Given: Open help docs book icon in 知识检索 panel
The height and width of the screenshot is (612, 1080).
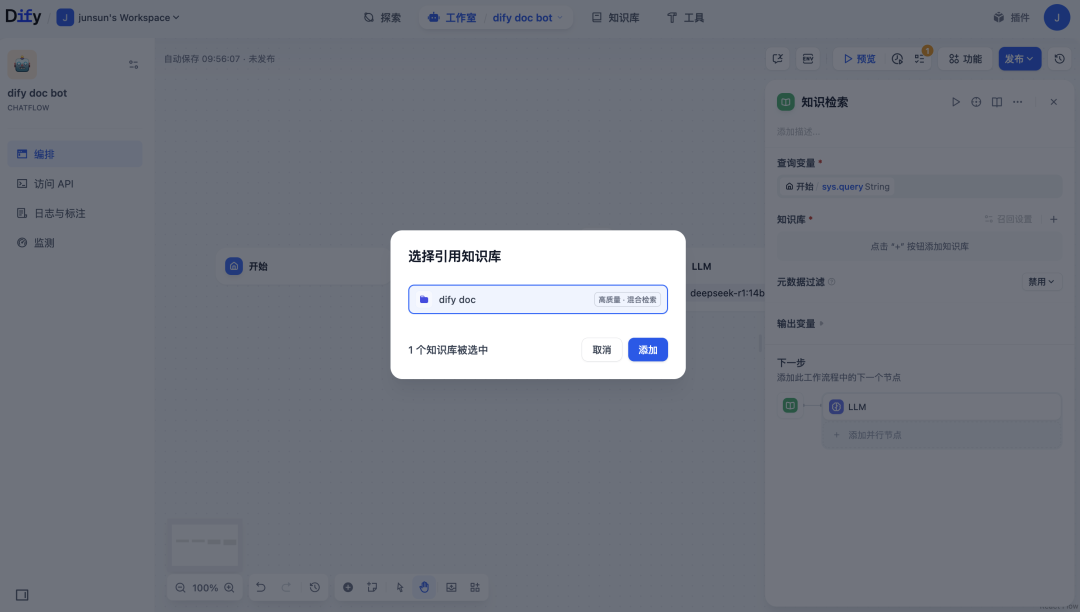Looking at the screenshot, I should pos(997,101).
